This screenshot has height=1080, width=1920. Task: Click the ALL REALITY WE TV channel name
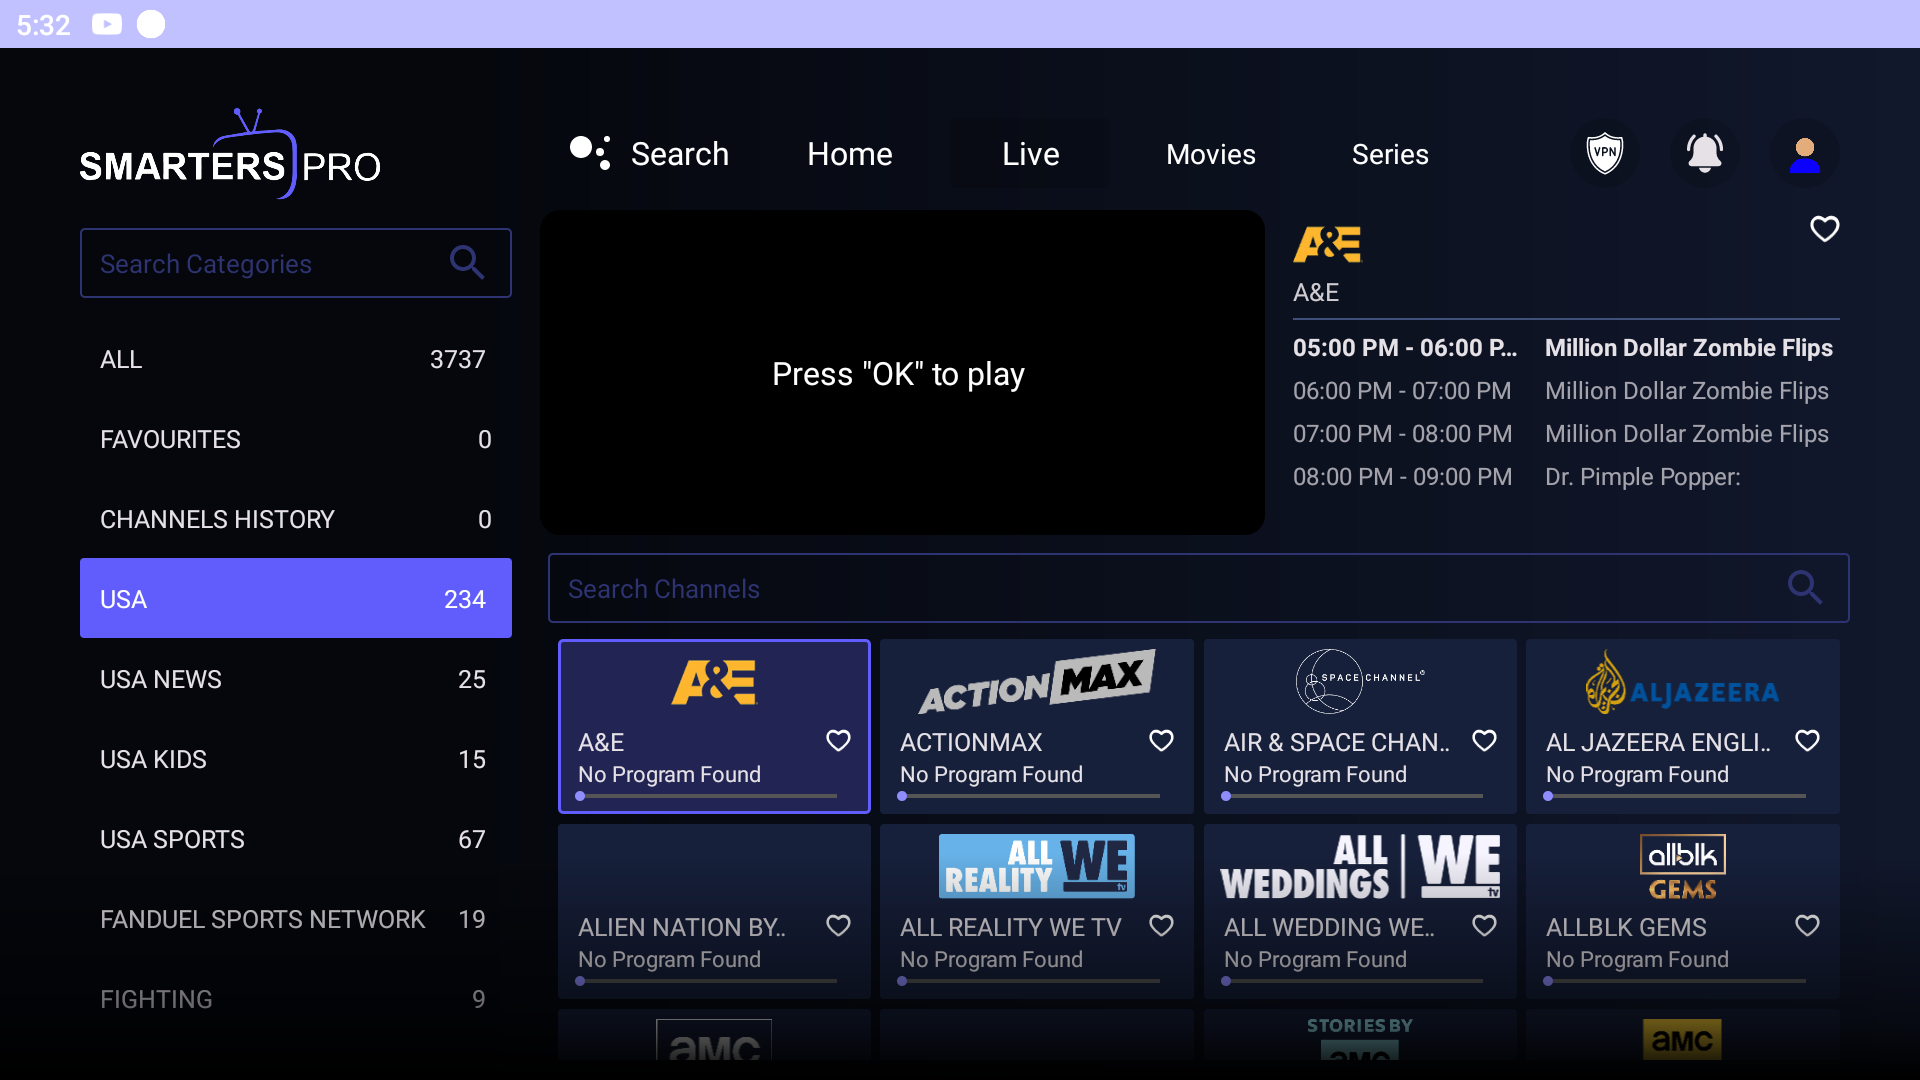(1011, 927)
